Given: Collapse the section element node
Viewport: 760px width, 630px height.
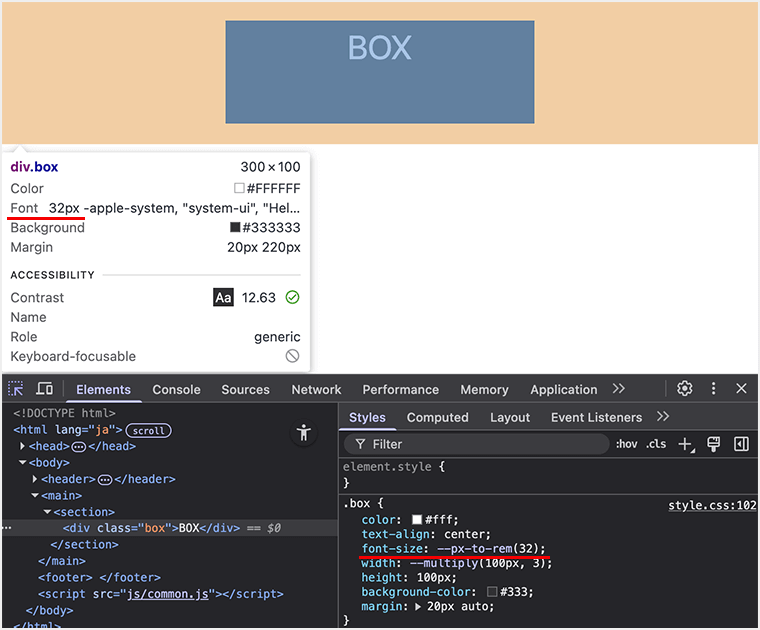Looking at the screenshot, I should pos(48,512).
